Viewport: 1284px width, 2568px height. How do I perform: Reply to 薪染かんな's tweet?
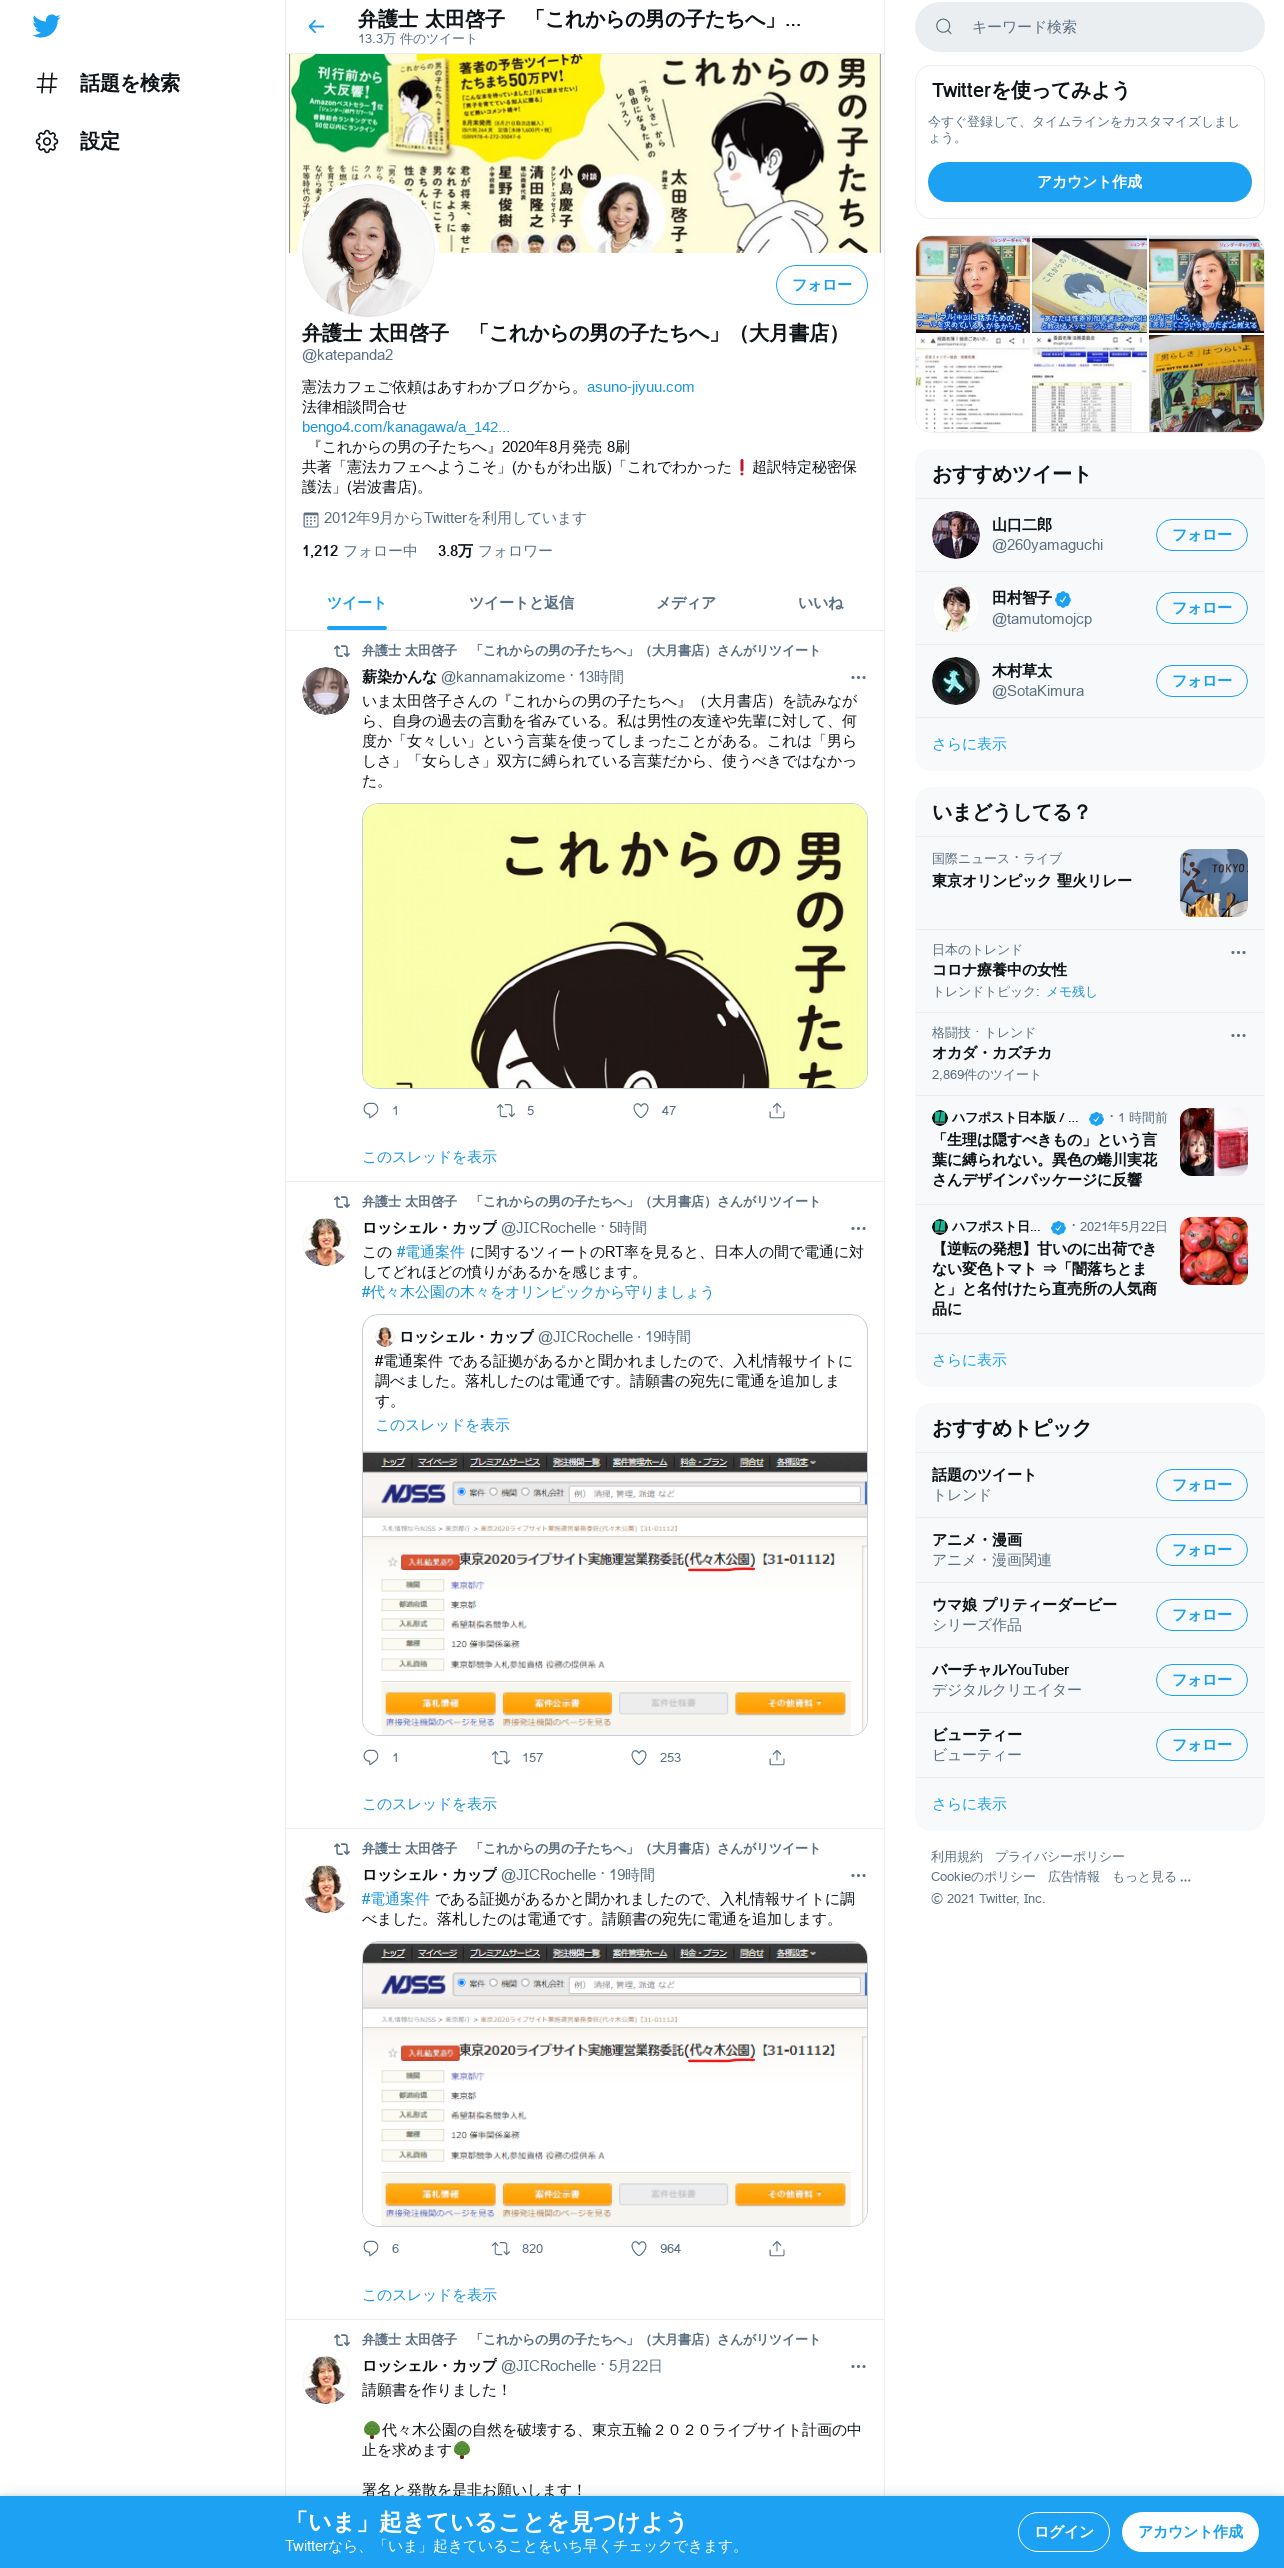tap(371, 1110)
